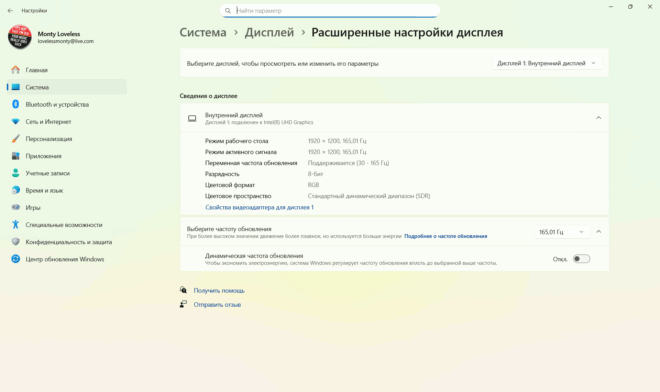Open Подробнее о частоте обновления link
Viewport: 660px width, 392px height.
click(445, 236)
